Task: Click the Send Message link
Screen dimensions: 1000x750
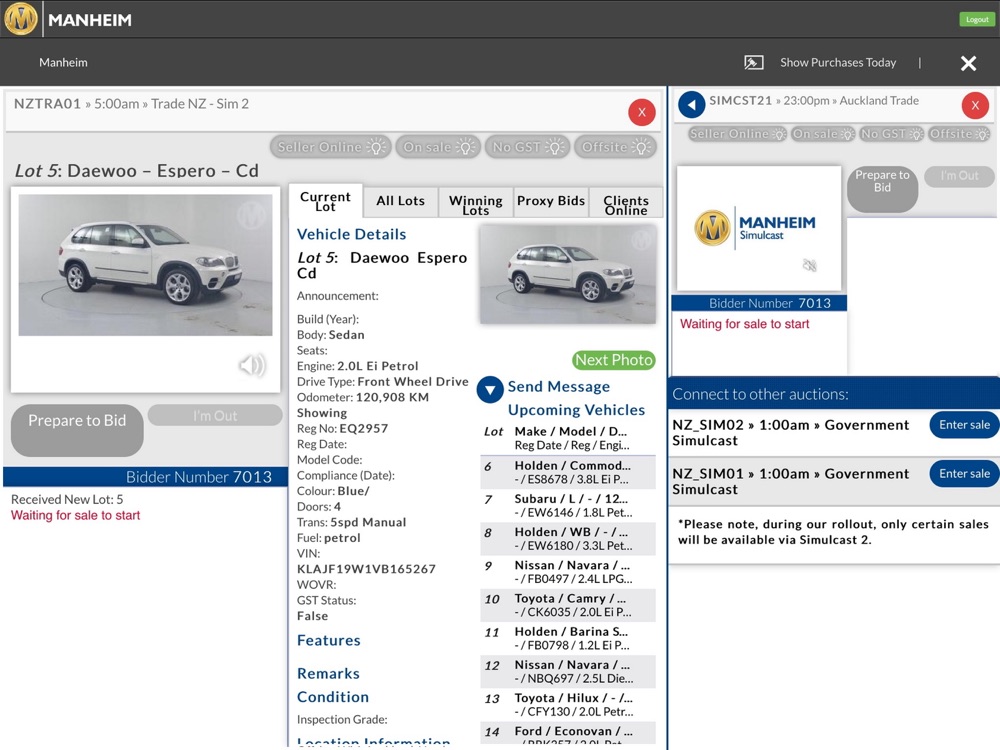Action: coord(559,386)
